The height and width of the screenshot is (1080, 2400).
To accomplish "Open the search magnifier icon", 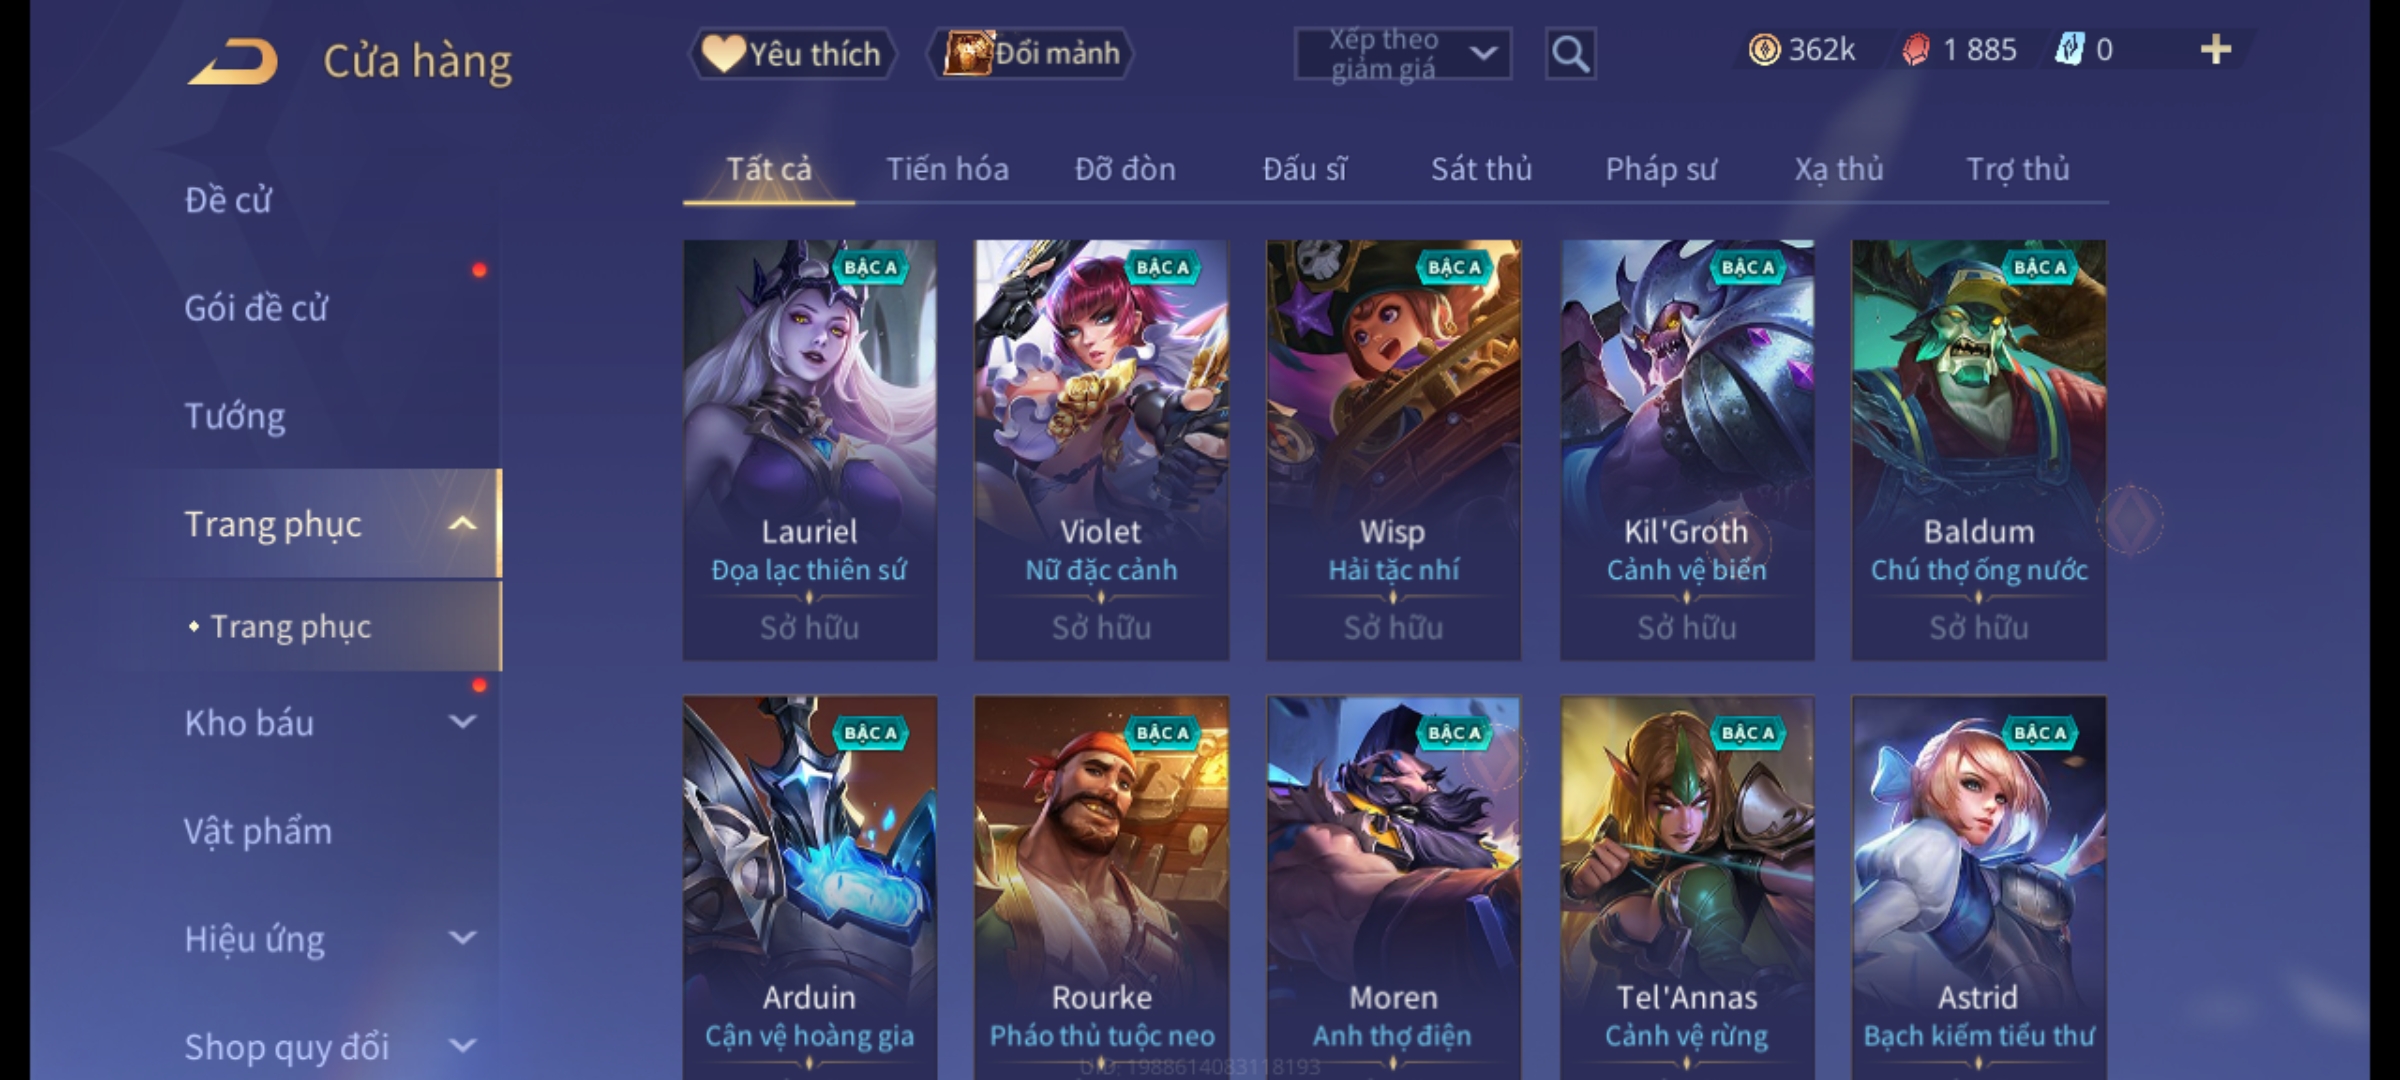I will tap(1570, 53).
